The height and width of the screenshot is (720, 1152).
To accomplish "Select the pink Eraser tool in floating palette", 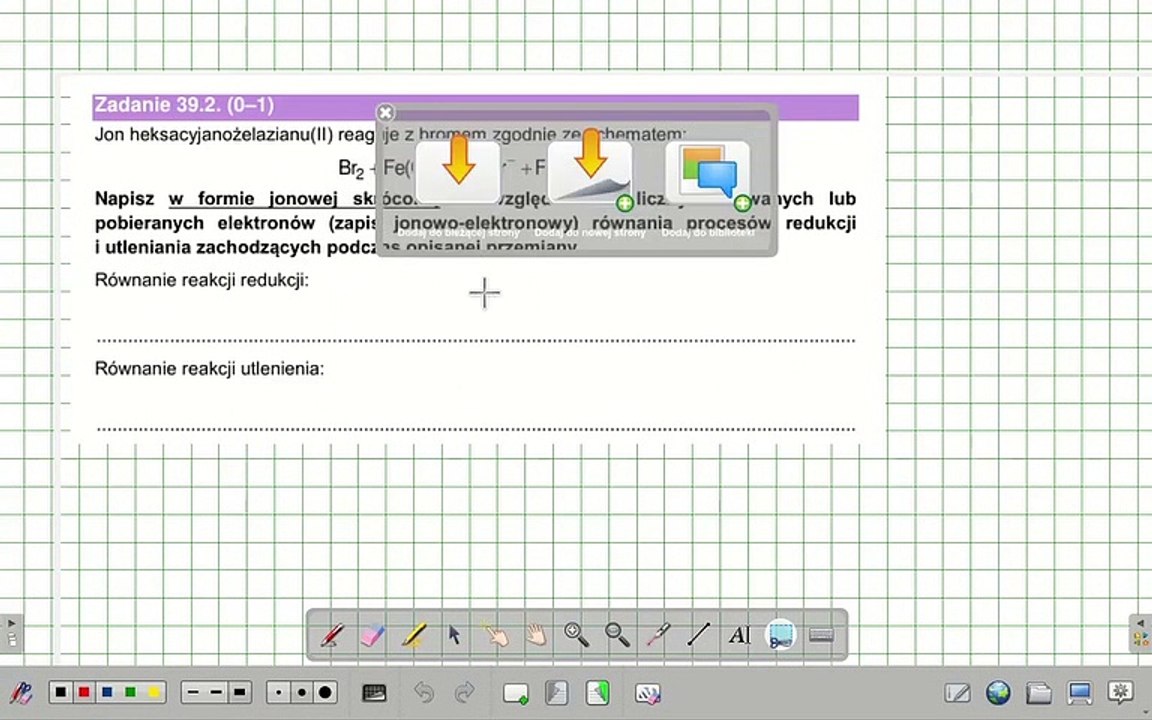I will tap(372, 635).
